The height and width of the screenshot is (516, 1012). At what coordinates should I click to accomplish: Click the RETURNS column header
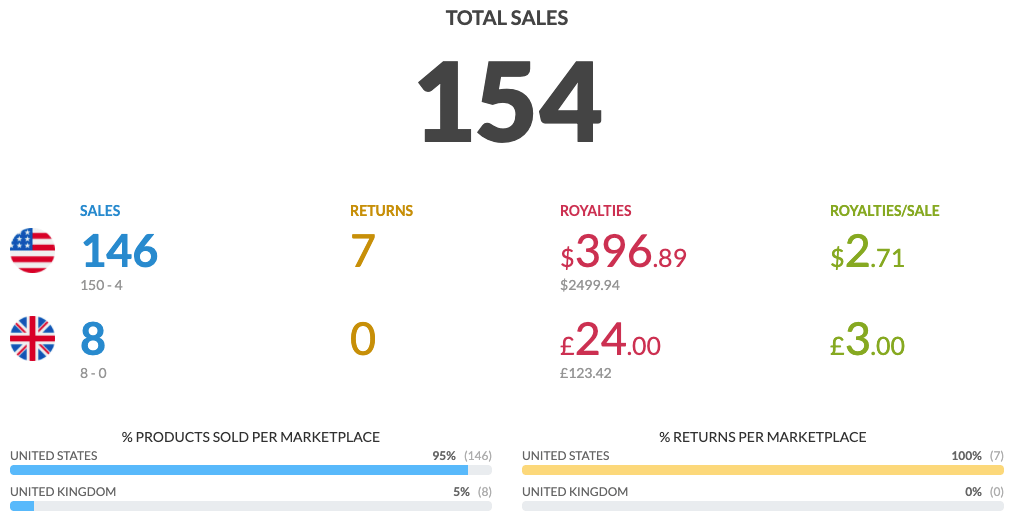[381, 211]
